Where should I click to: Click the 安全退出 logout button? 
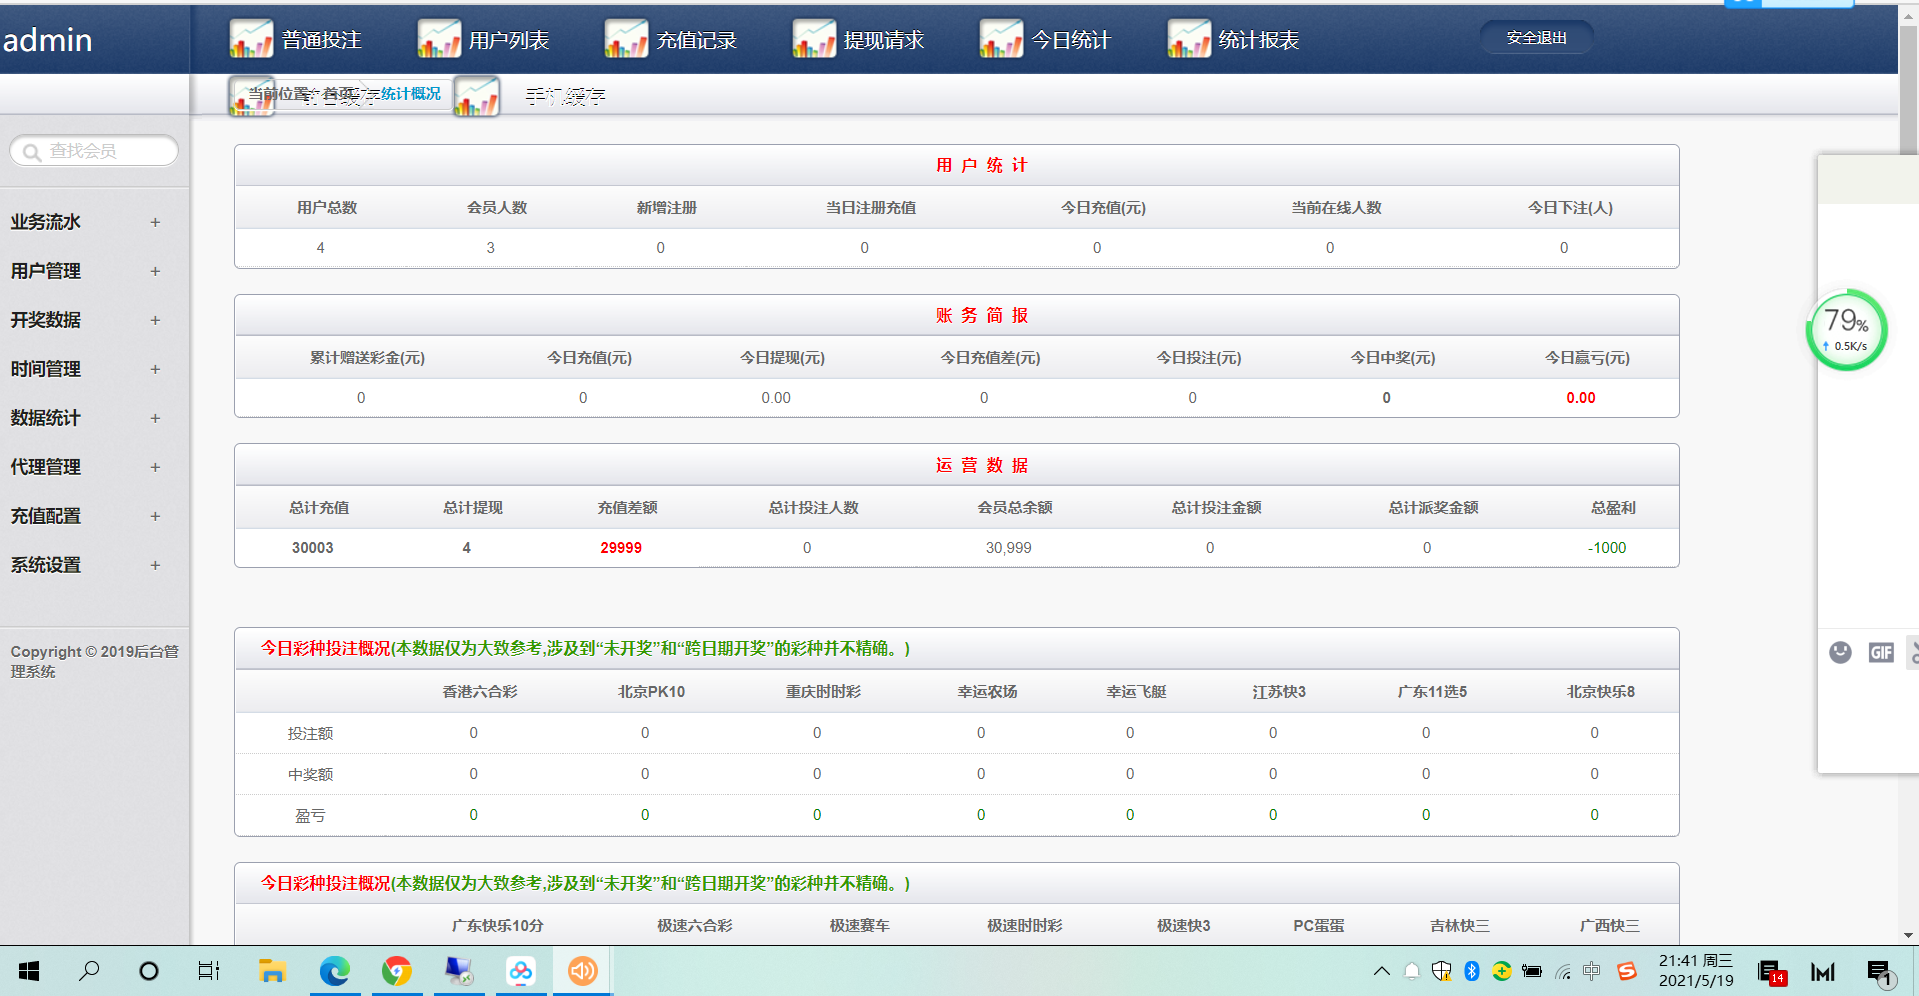1536,38
